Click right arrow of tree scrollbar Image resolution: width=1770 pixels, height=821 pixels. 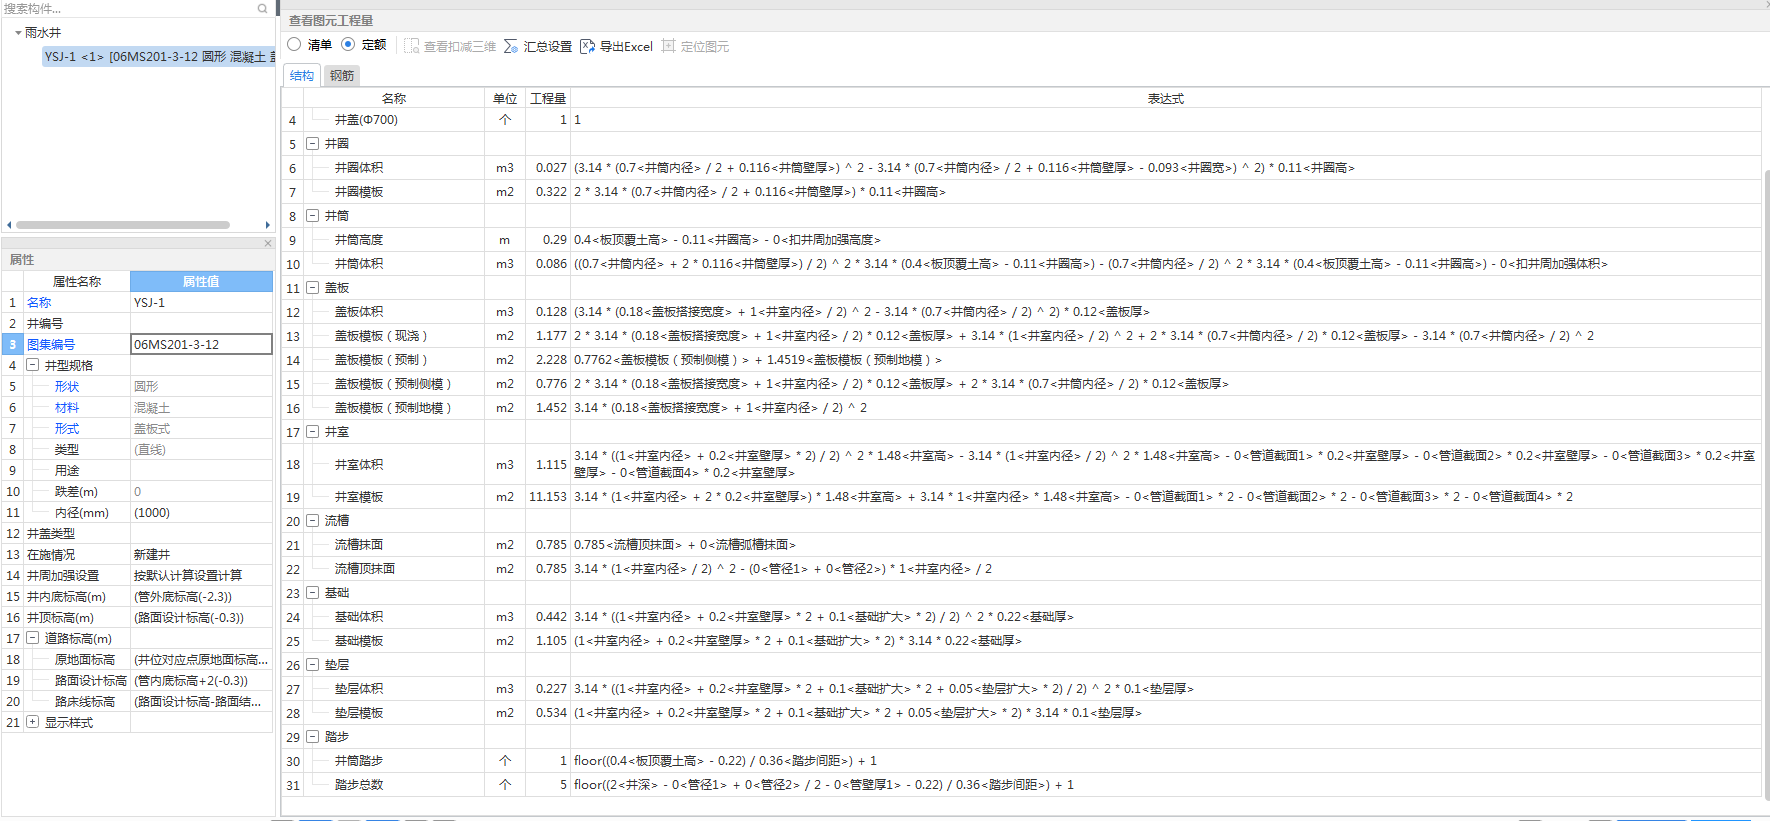coord(267,225)
